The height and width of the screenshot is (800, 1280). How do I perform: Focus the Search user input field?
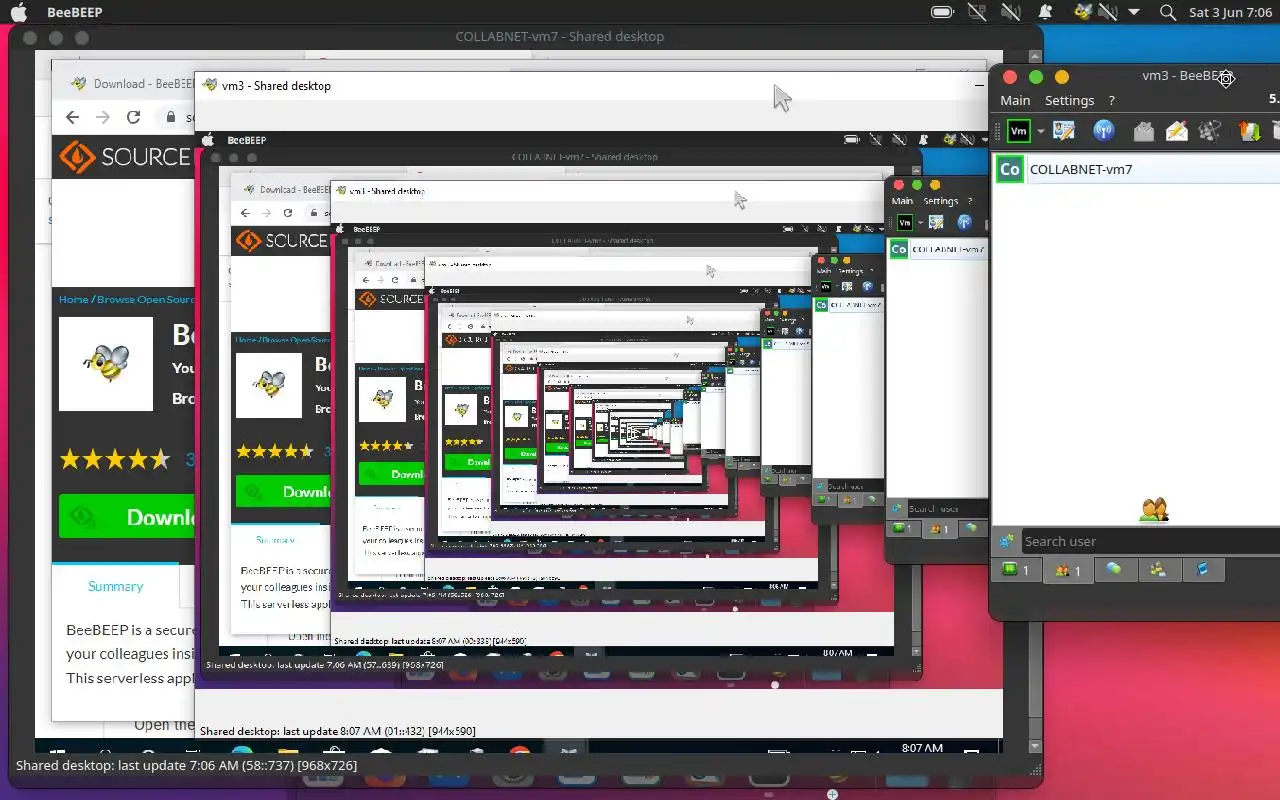(x=1150, y=541)
